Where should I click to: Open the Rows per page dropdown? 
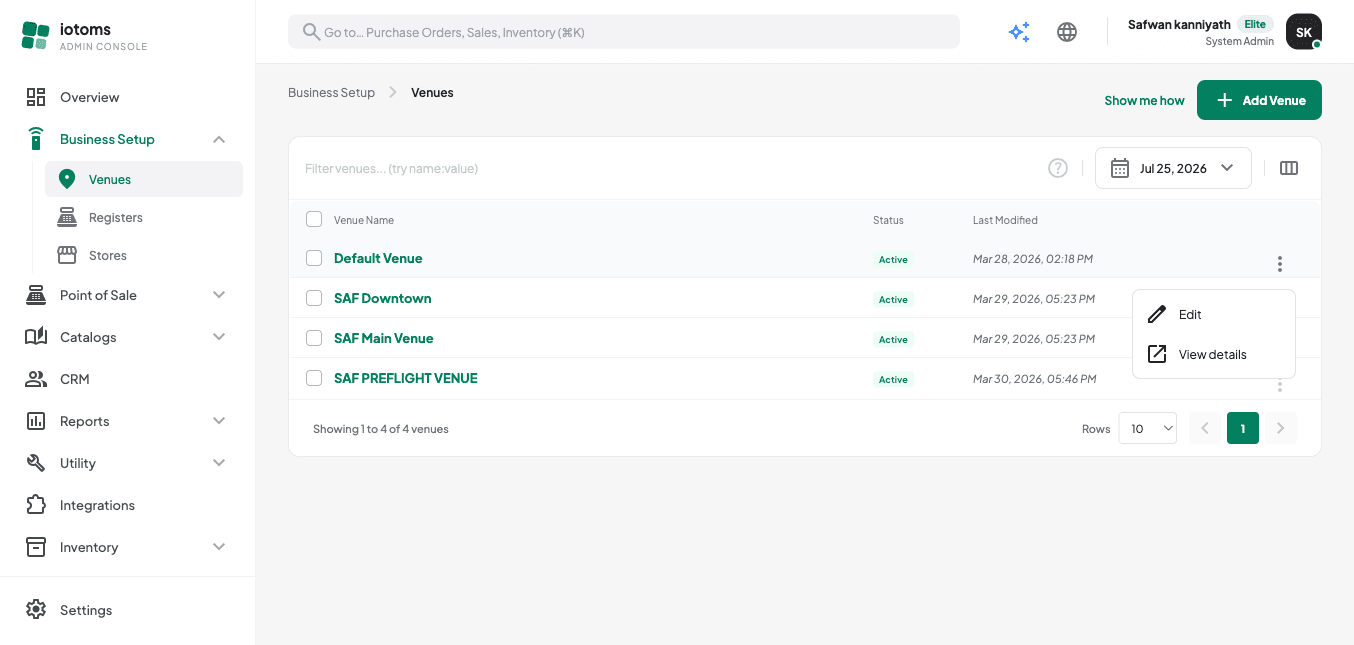click(1147, 428)
